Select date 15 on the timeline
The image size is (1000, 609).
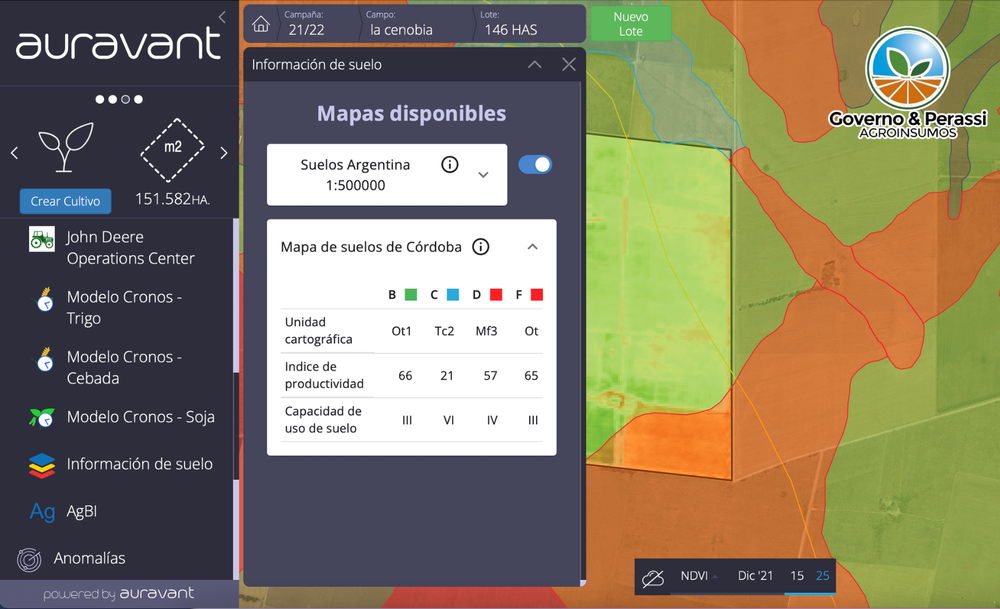pos(797,576)
